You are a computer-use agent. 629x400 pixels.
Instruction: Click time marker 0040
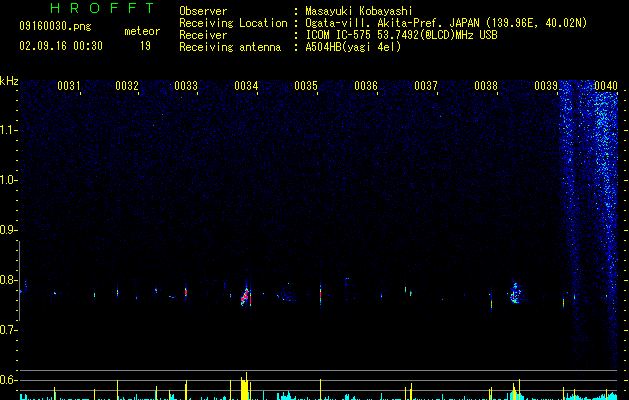click(x=606, y=86)
